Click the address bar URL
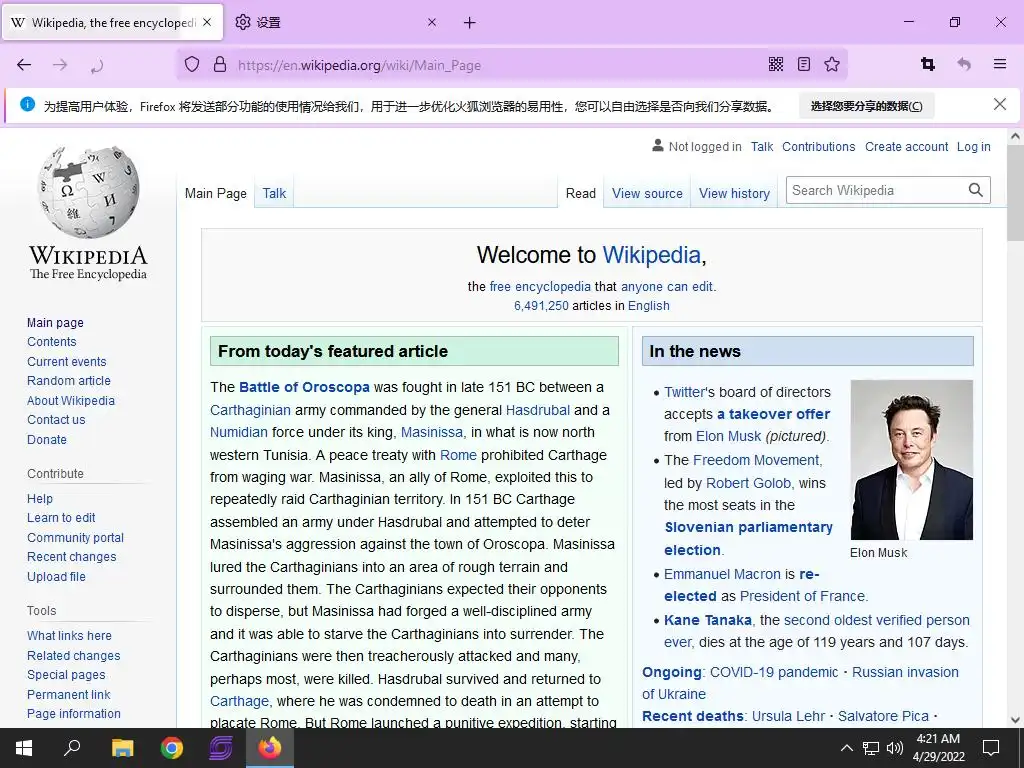The width and height of the screenshot is (1024, 768). point(359,65)
